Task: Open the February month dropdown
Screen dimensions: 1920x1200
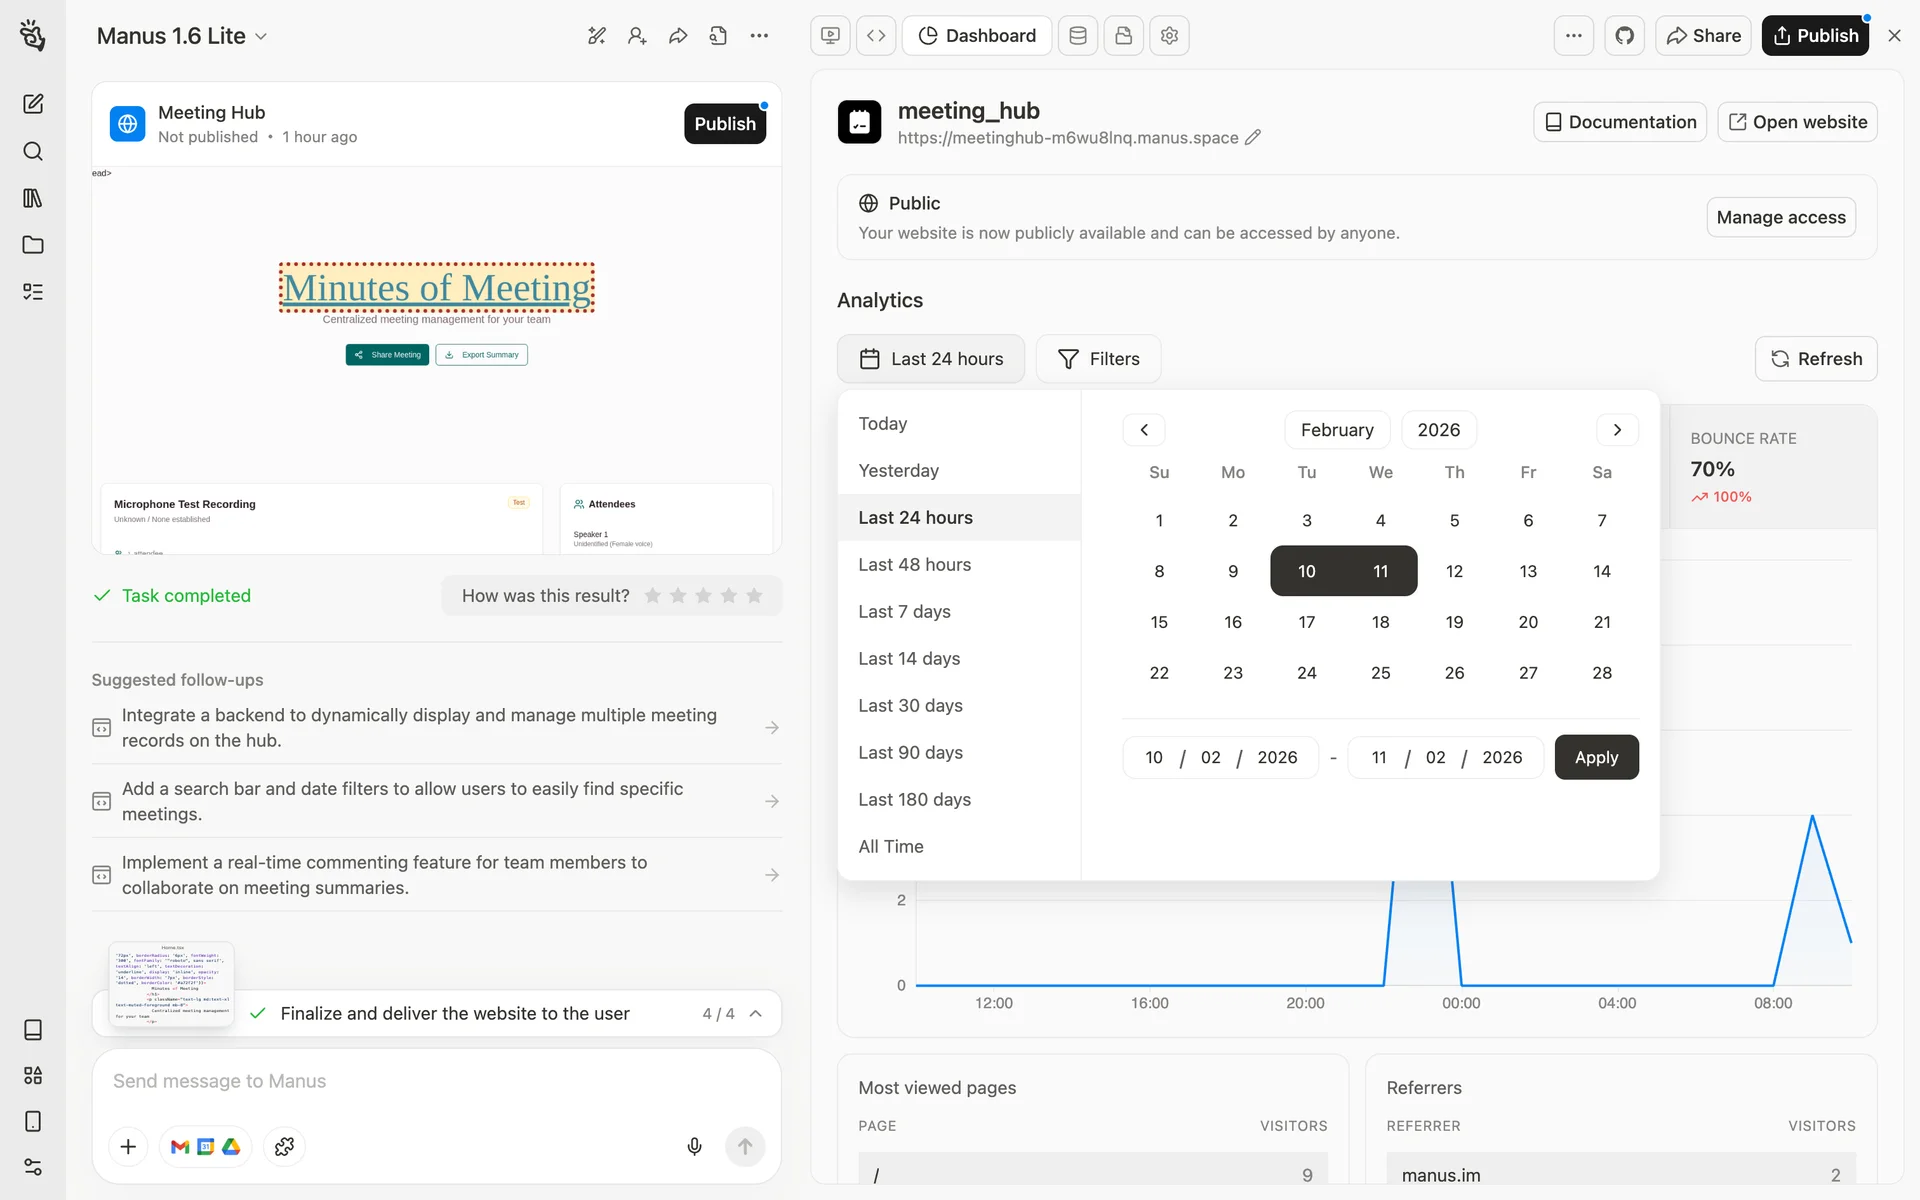Action: [x=1336, y=430]
